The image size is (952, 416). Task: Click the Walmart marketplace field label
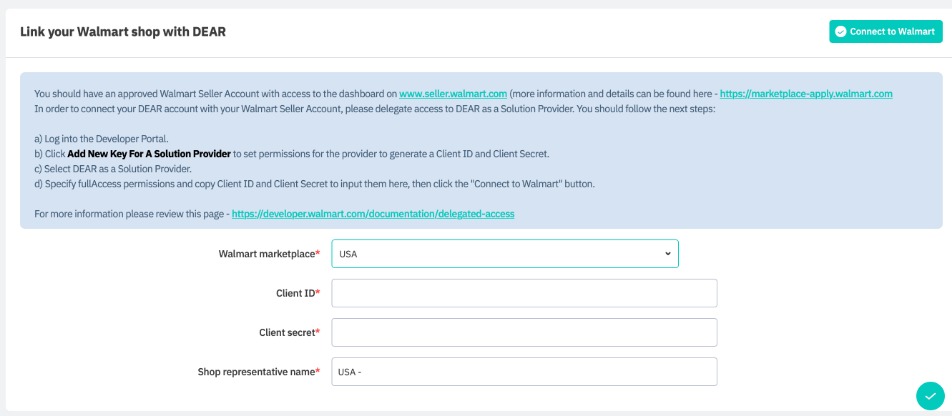268,254
